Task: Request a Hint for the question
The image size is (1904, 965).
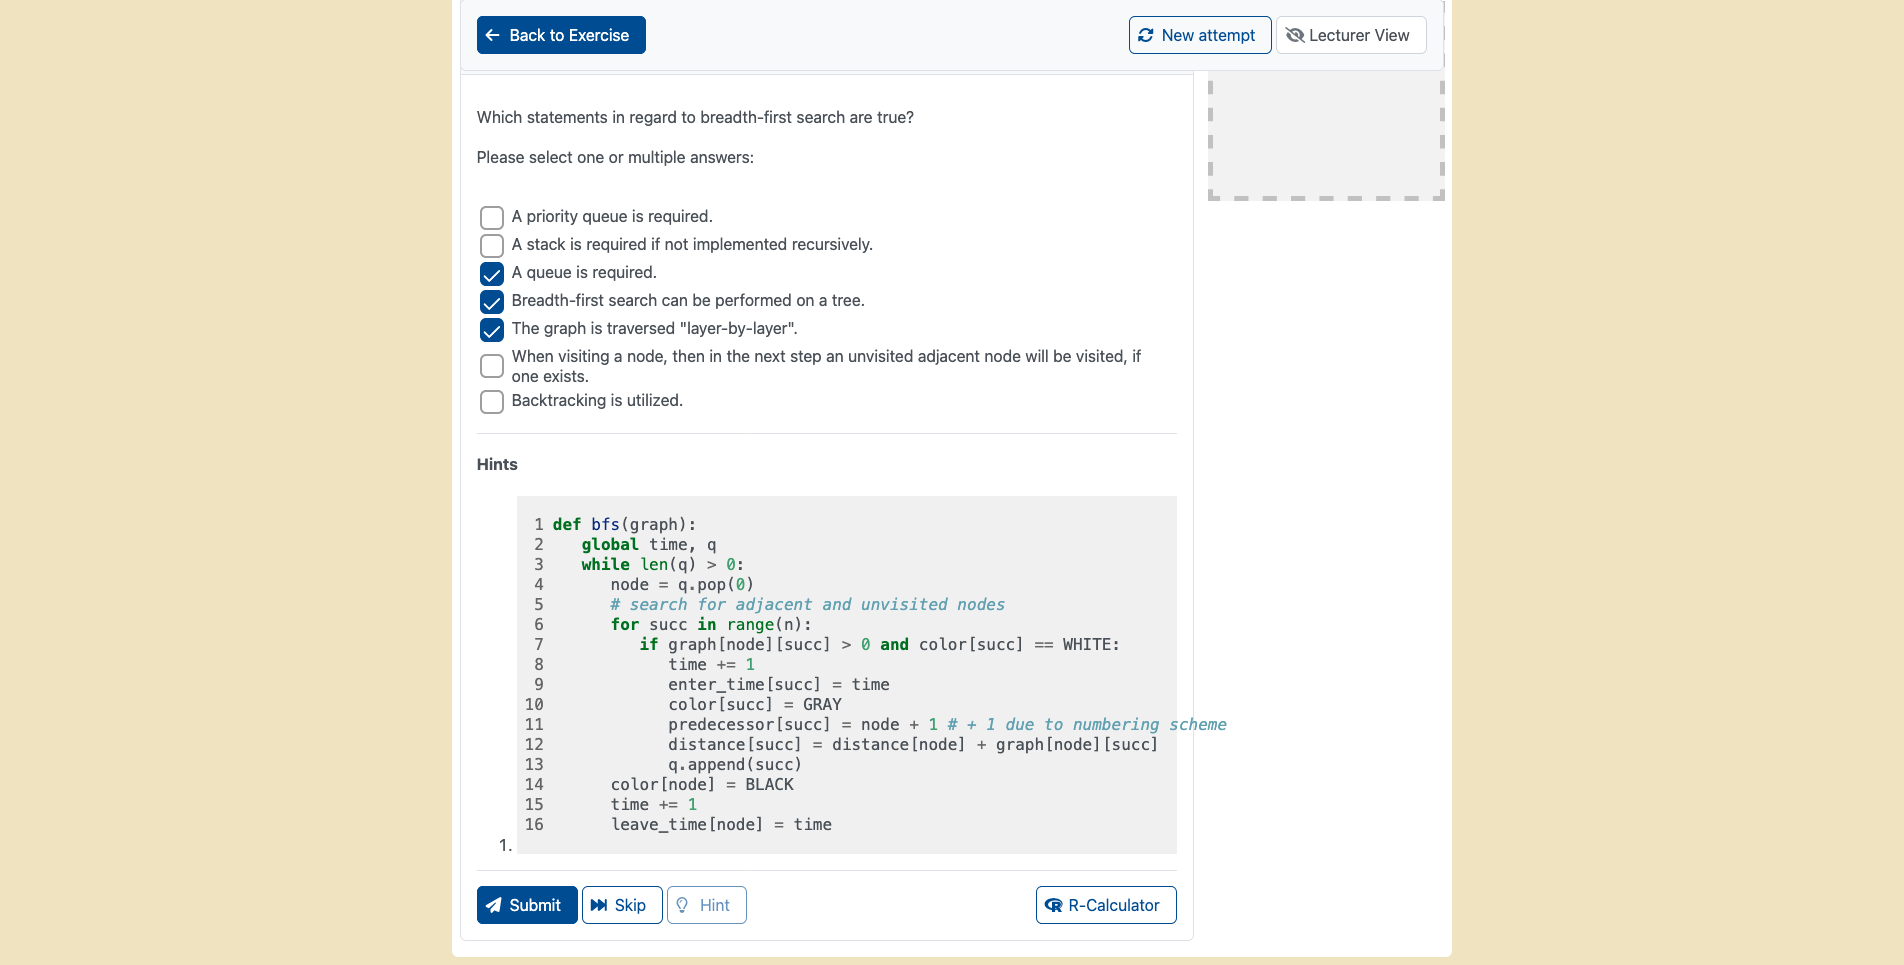Action: (x=707, y=905)
